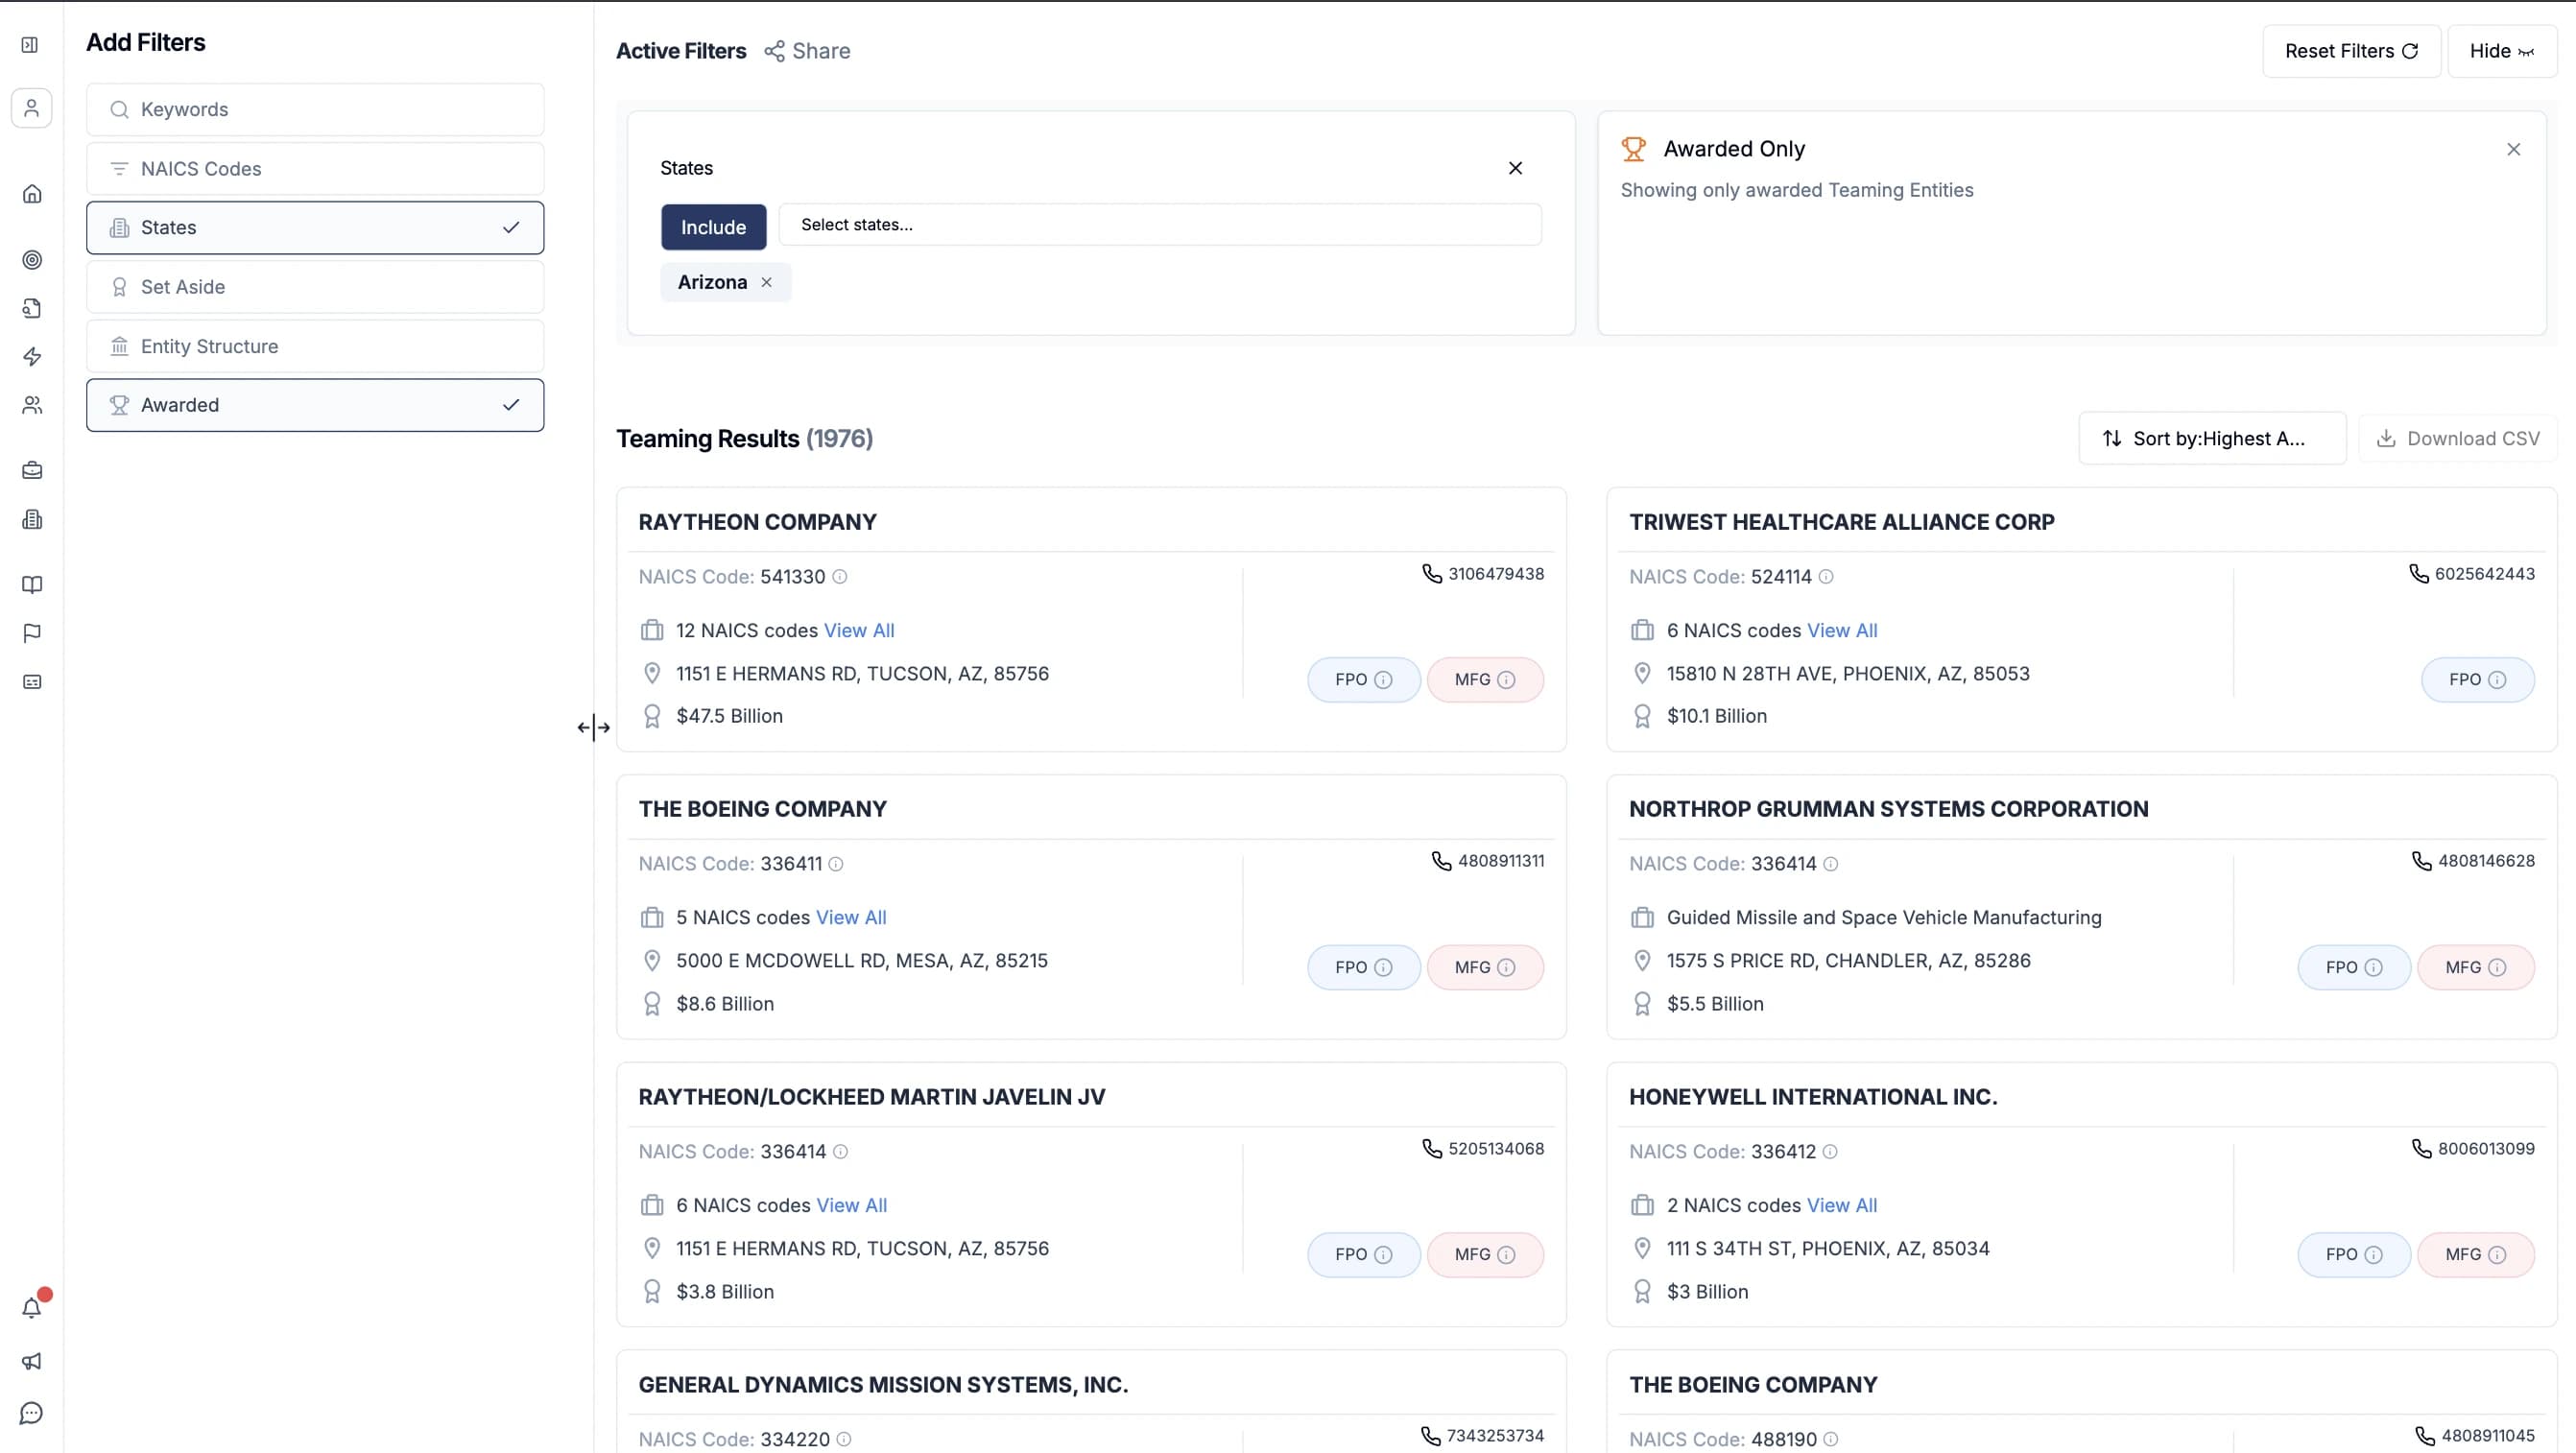Click the location pin for Boeing Mesa address

pyautogui.click(x=652, y=961)
